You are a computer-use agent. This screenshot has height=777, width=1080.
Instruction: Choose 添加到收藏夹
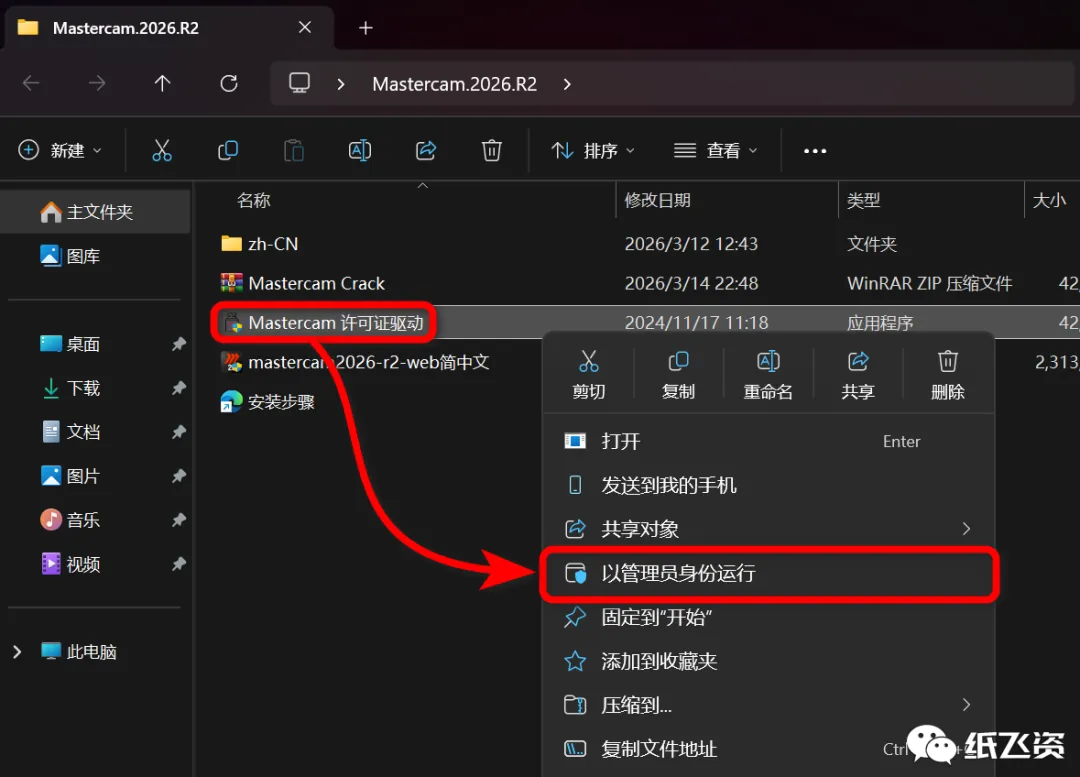pyautogui.click(x=768, y=661)
